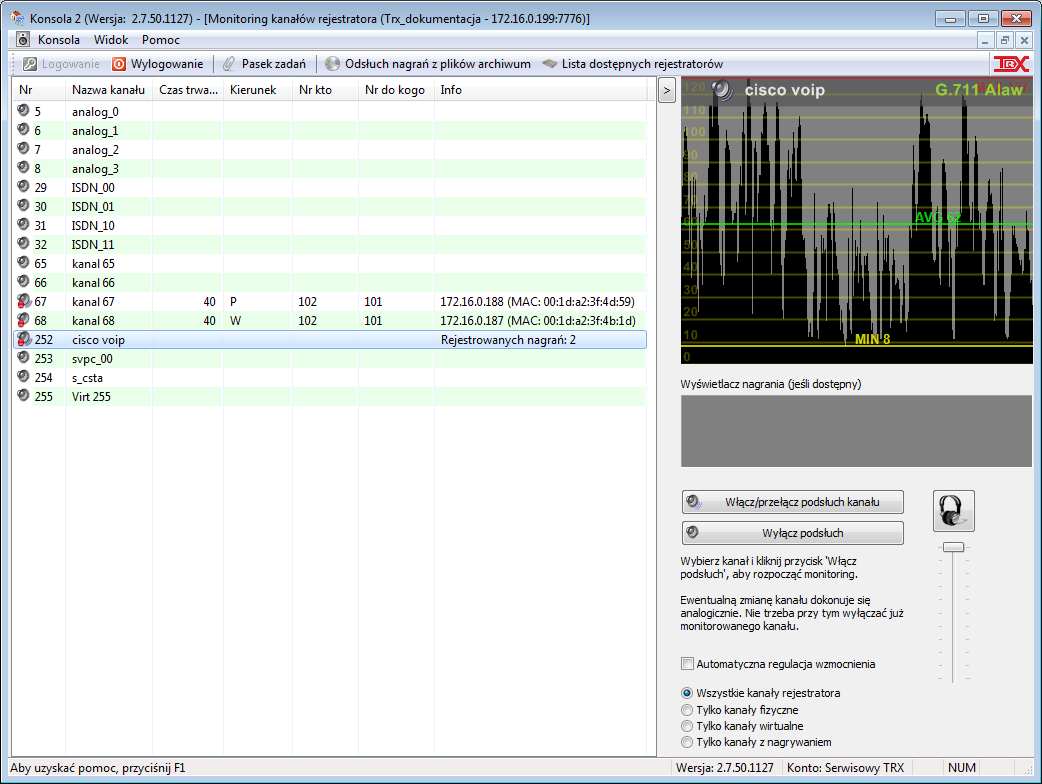This screenshot has width=1042, height=784.
Task: Click the speaker icon in the level graph header
Action: pyautogui.click(x=722, y=90)
